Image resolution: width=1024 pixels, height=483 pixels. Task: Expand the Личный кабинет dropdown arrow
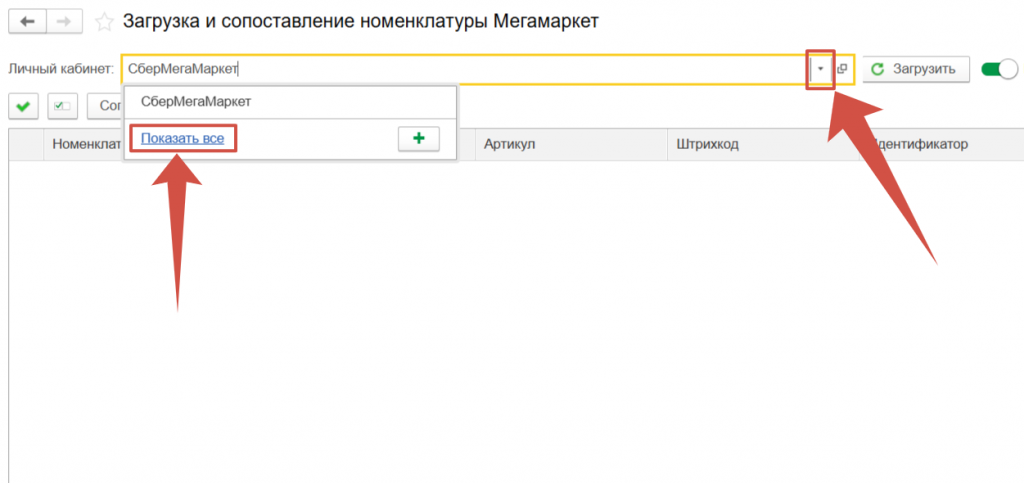click(820, 69)
